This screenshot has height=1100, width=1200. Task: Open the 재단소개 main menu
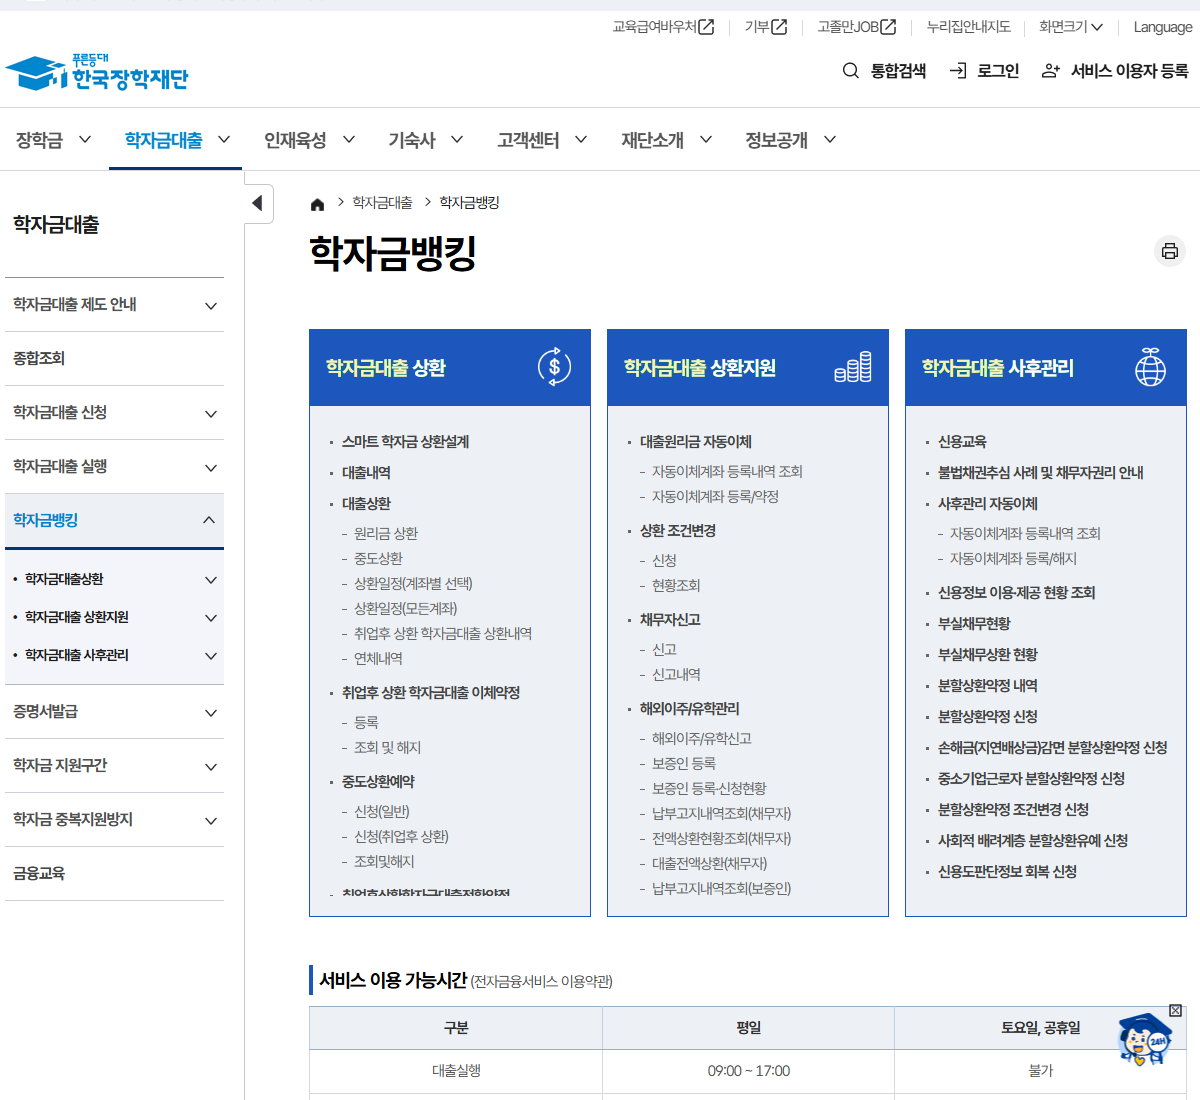point(666,140)
